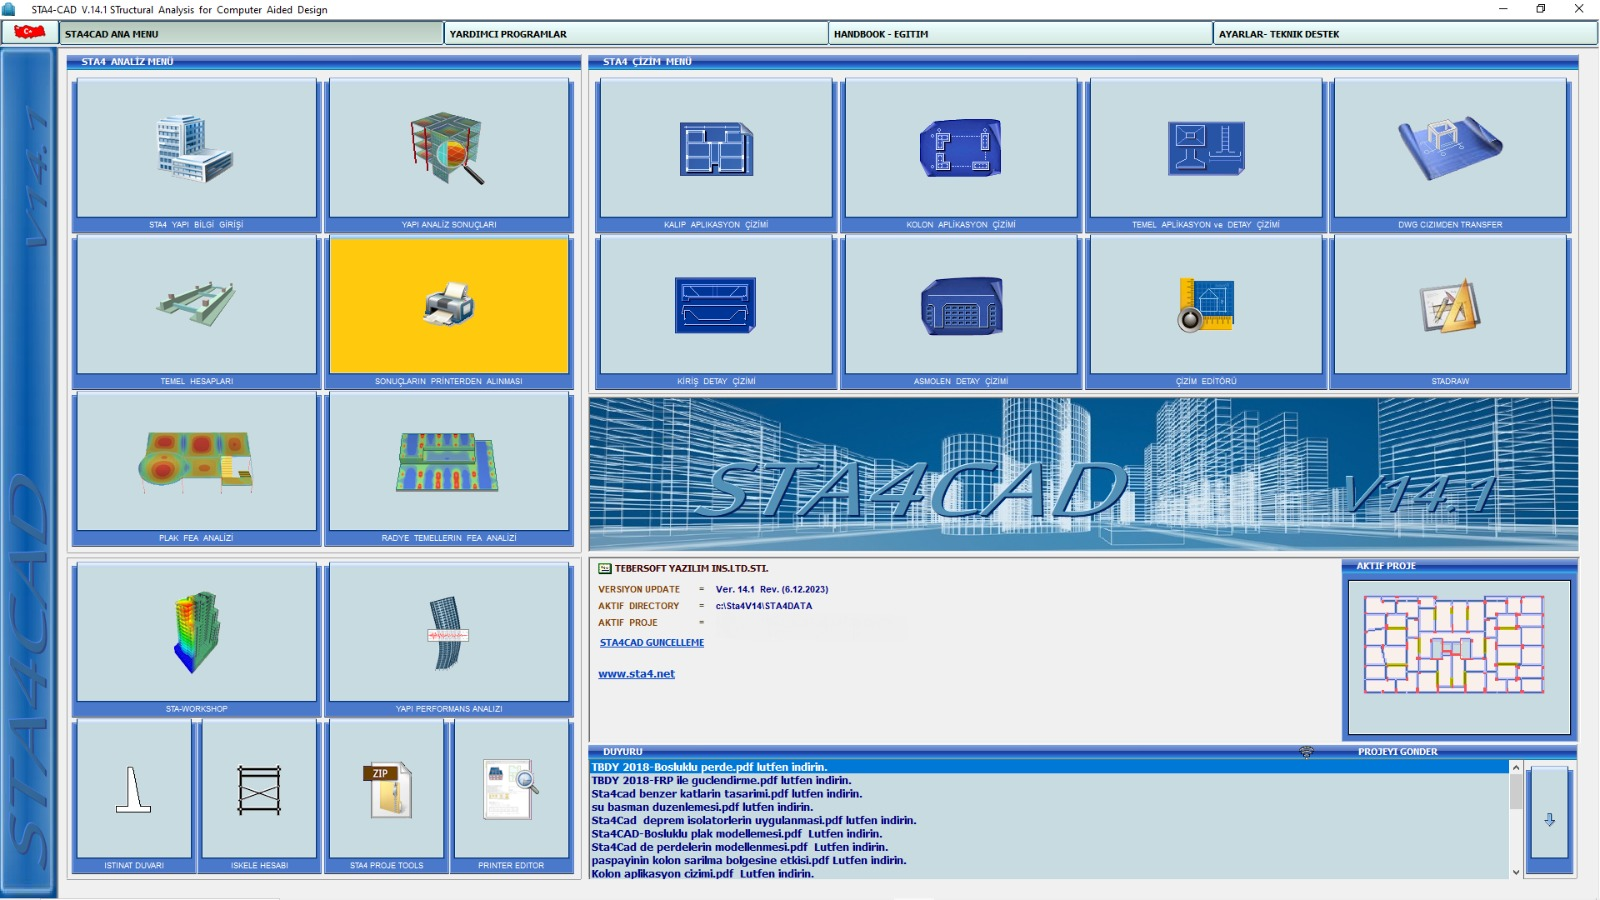The width and height of the screenshot is (1600, 900).
Task: Launch Temel Hesapları foundation icon
Action: pyautogui.click(x=196, y=305)
